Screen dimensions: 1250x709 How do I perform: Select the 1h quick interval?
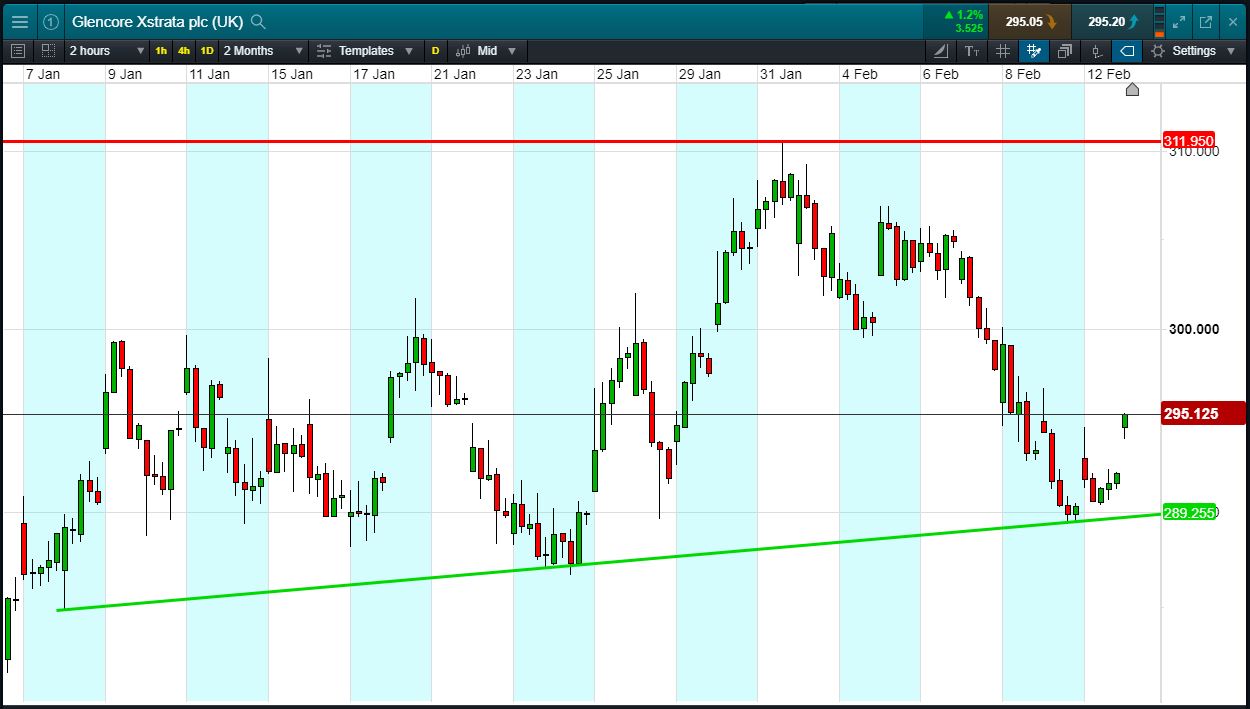[x=161, y=50]
